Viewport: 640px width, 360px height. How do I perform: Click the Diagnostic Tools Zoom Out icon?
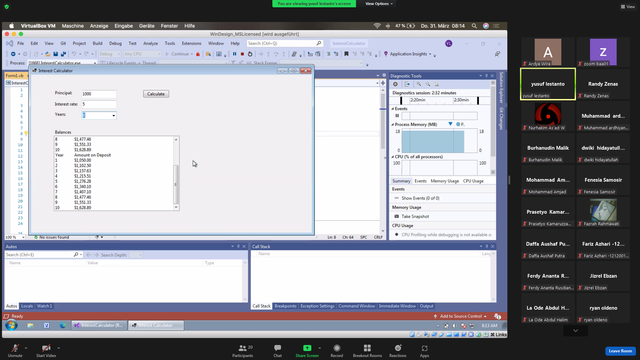pos(428,84)
